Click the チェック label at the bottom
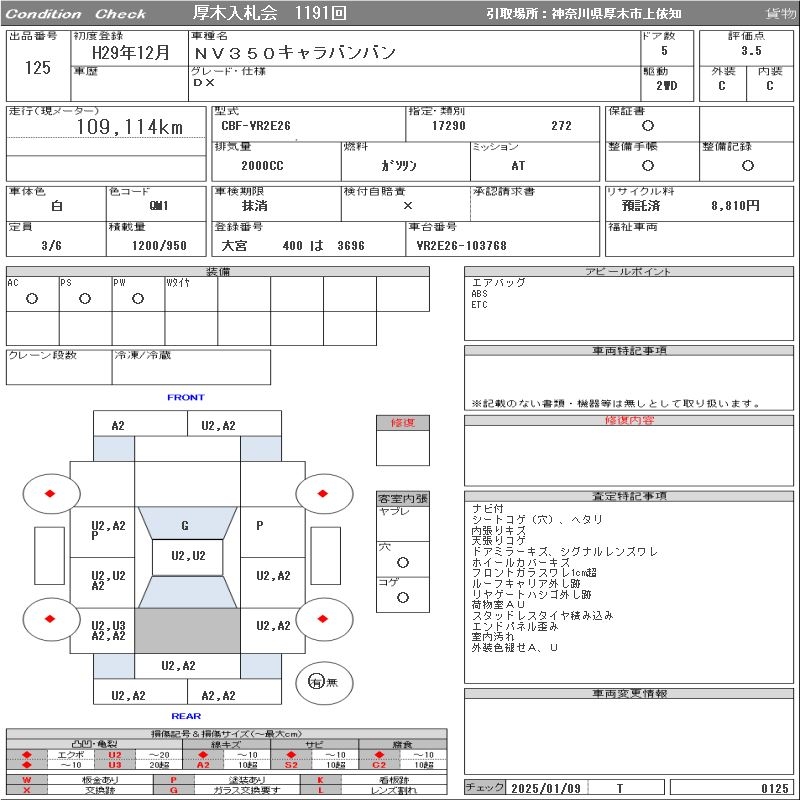This screenshot has height=800, width=800. click(485, 787)
